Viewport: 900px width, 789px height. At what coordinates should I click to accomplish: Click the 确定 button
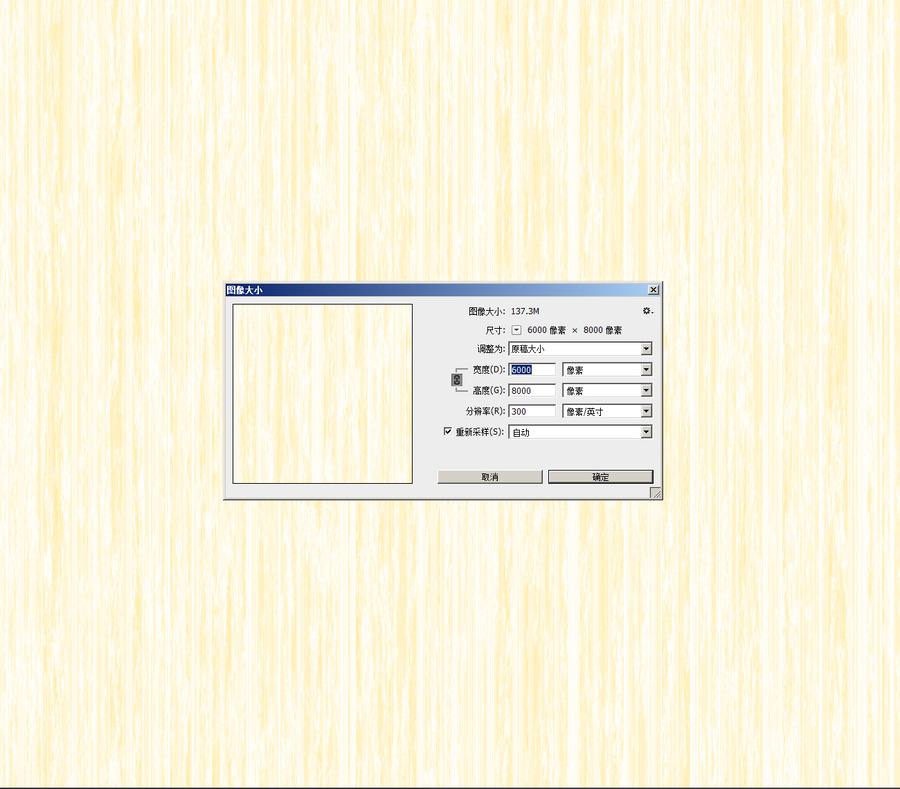600,477
